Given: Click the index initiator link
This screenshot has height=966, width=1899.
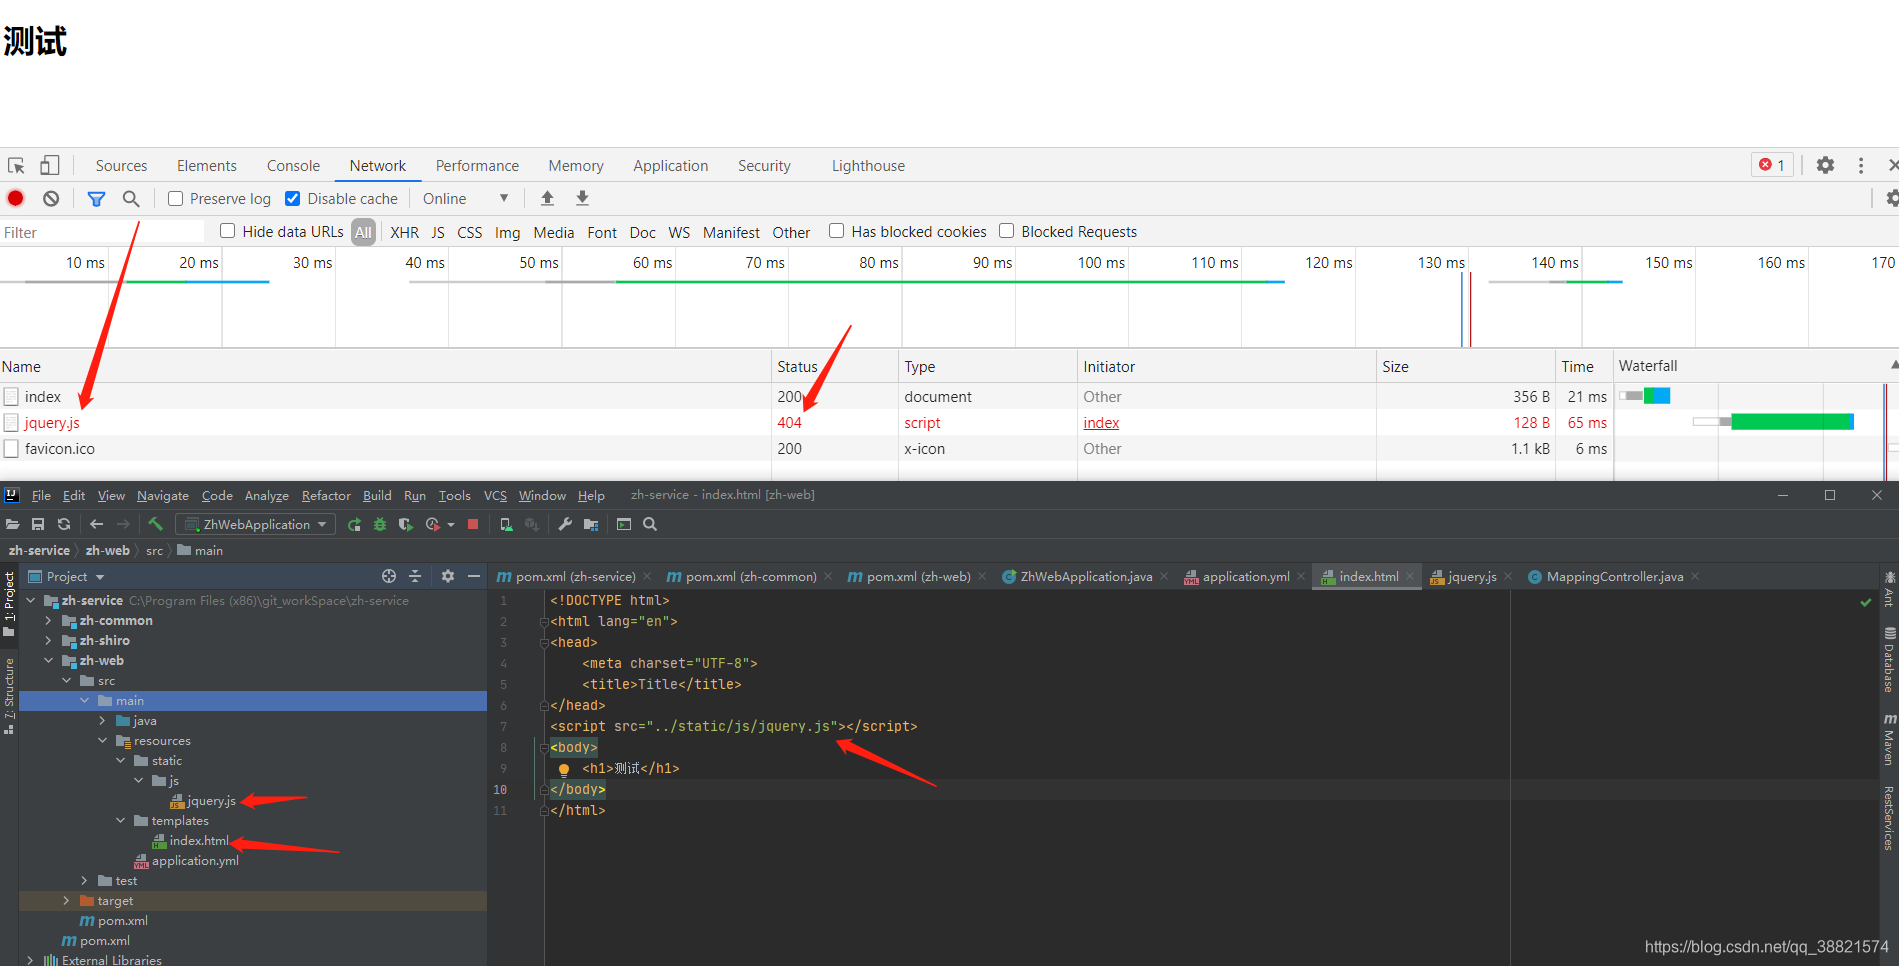Looking at the screenshot, I should tap(1101, 423).
